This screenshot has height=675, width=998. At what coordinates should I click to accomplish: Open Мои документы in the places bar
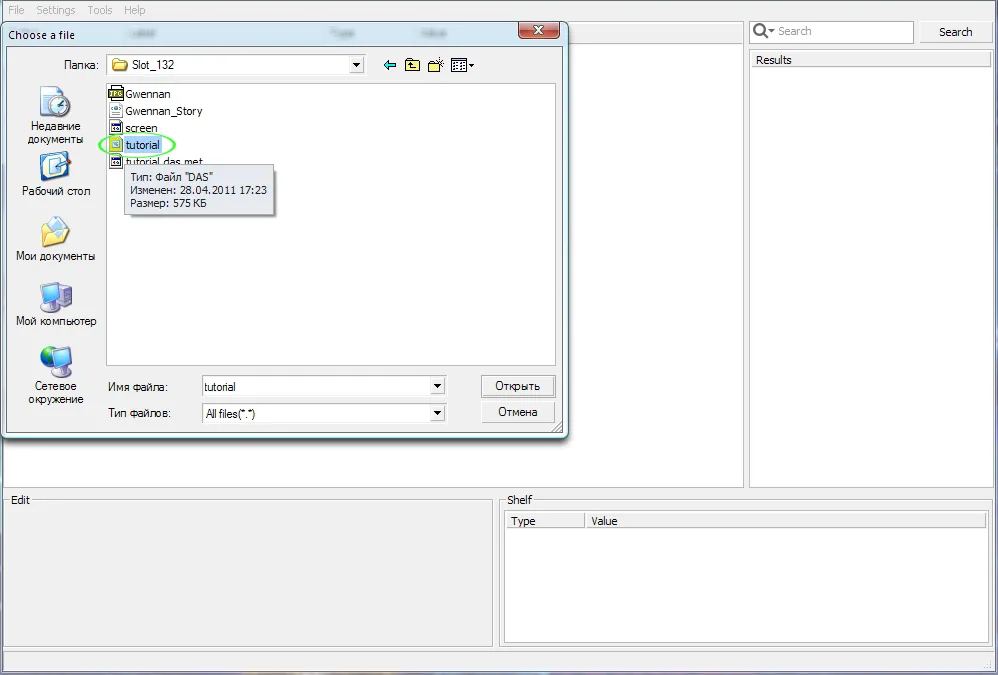click(55, 240)
